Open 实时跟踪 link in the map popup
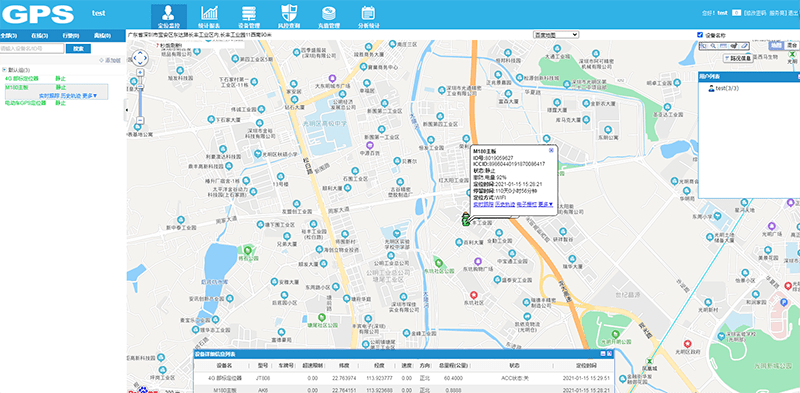 [483, 204]
